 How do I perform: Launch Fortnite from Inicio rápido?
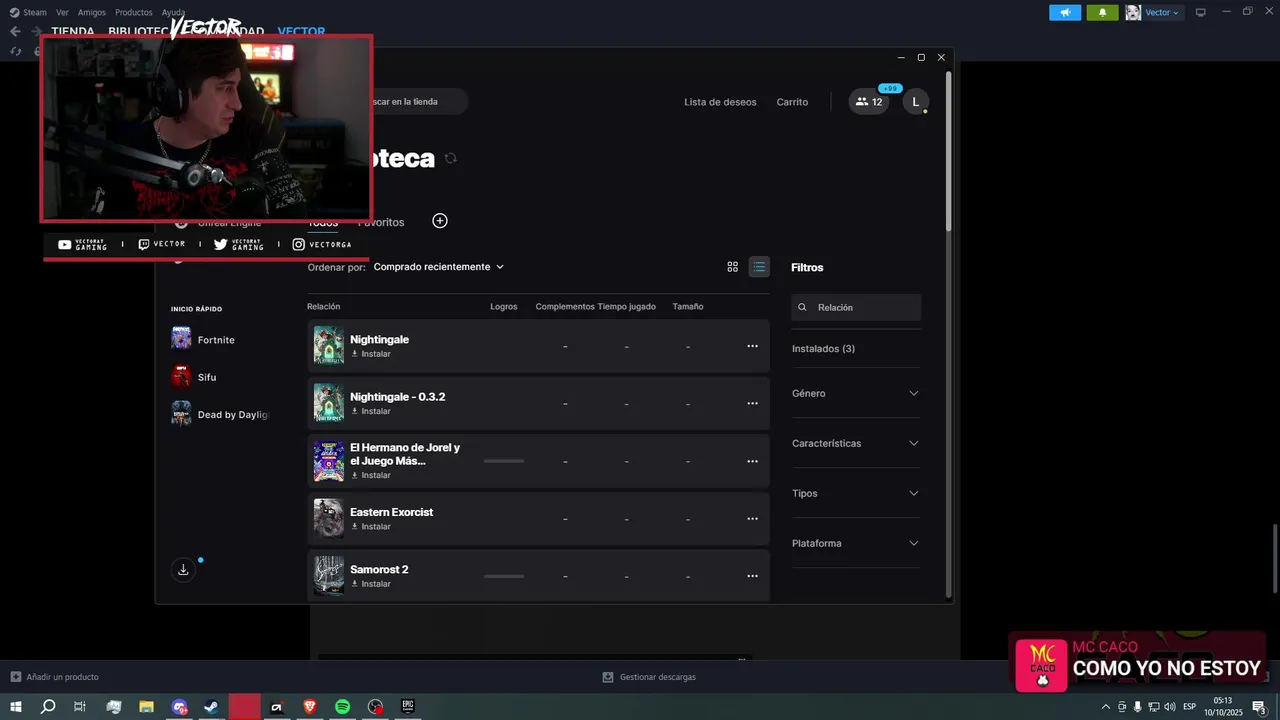(203, 340)
